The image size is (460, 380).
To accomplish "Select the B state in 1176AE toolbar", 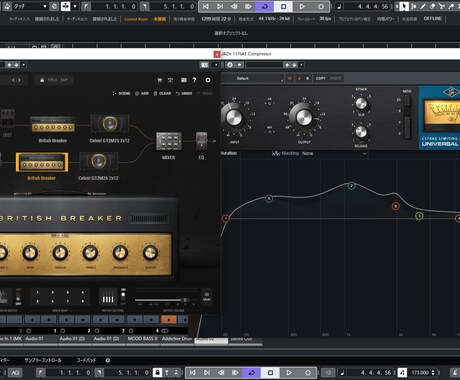I will tap(307, 78).
